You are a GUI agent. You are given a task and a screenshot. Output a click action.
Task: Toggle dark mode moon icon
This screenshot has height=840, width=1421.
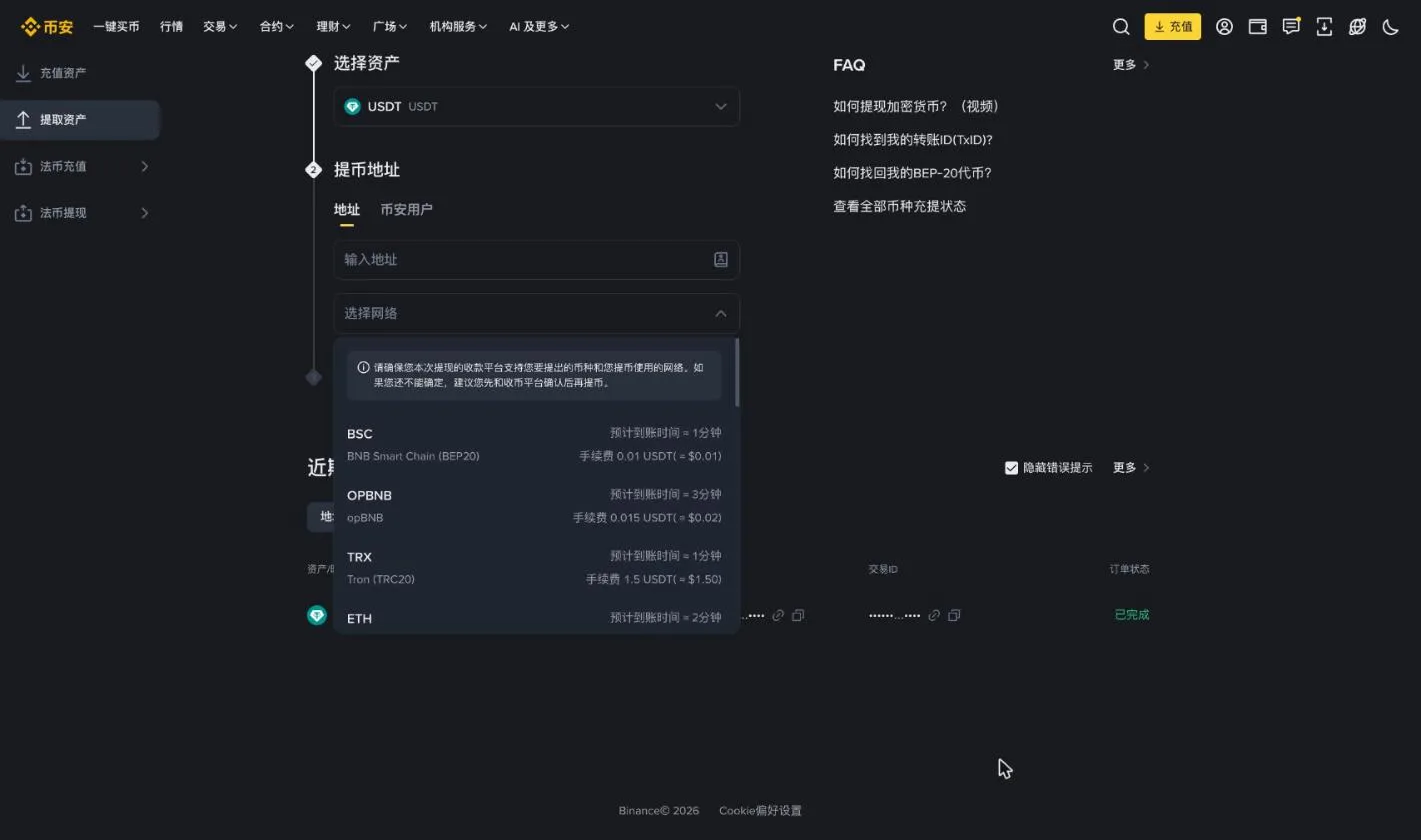pos(1390,27)
